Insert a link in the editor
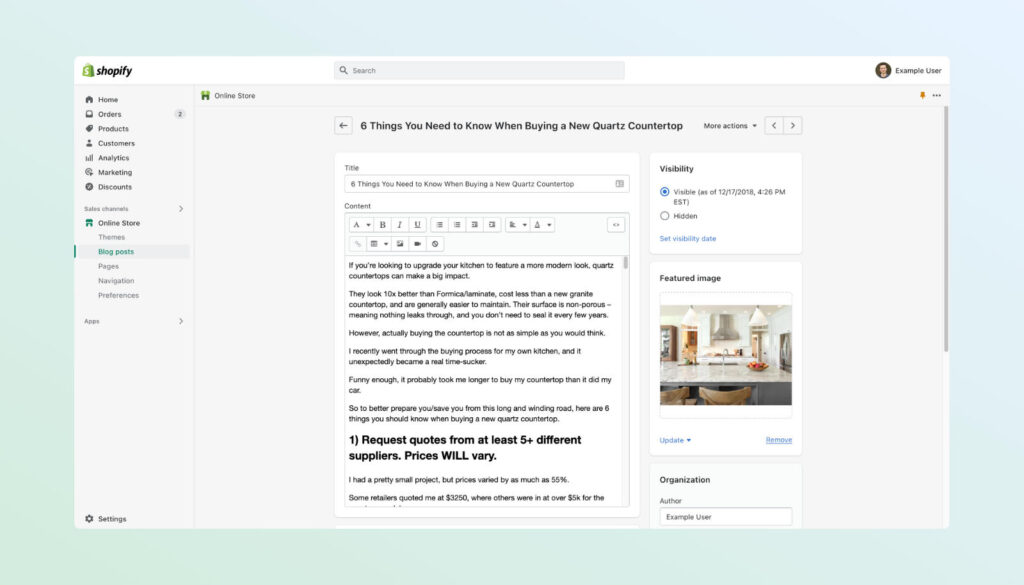The height and width of the screenshot is (585, 1024). click(357, 244)
